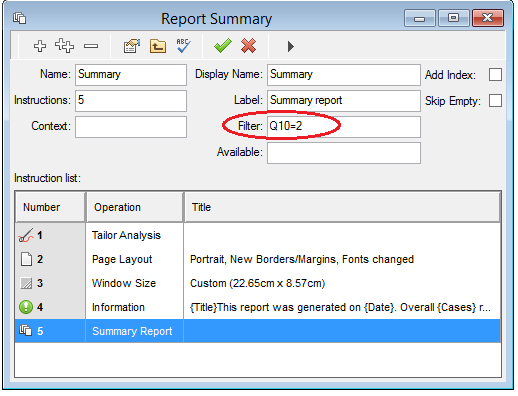Viewport: 518px width, 396px height.
Task: Maximize the Report Summary window
Action: (x=453, y=18)
